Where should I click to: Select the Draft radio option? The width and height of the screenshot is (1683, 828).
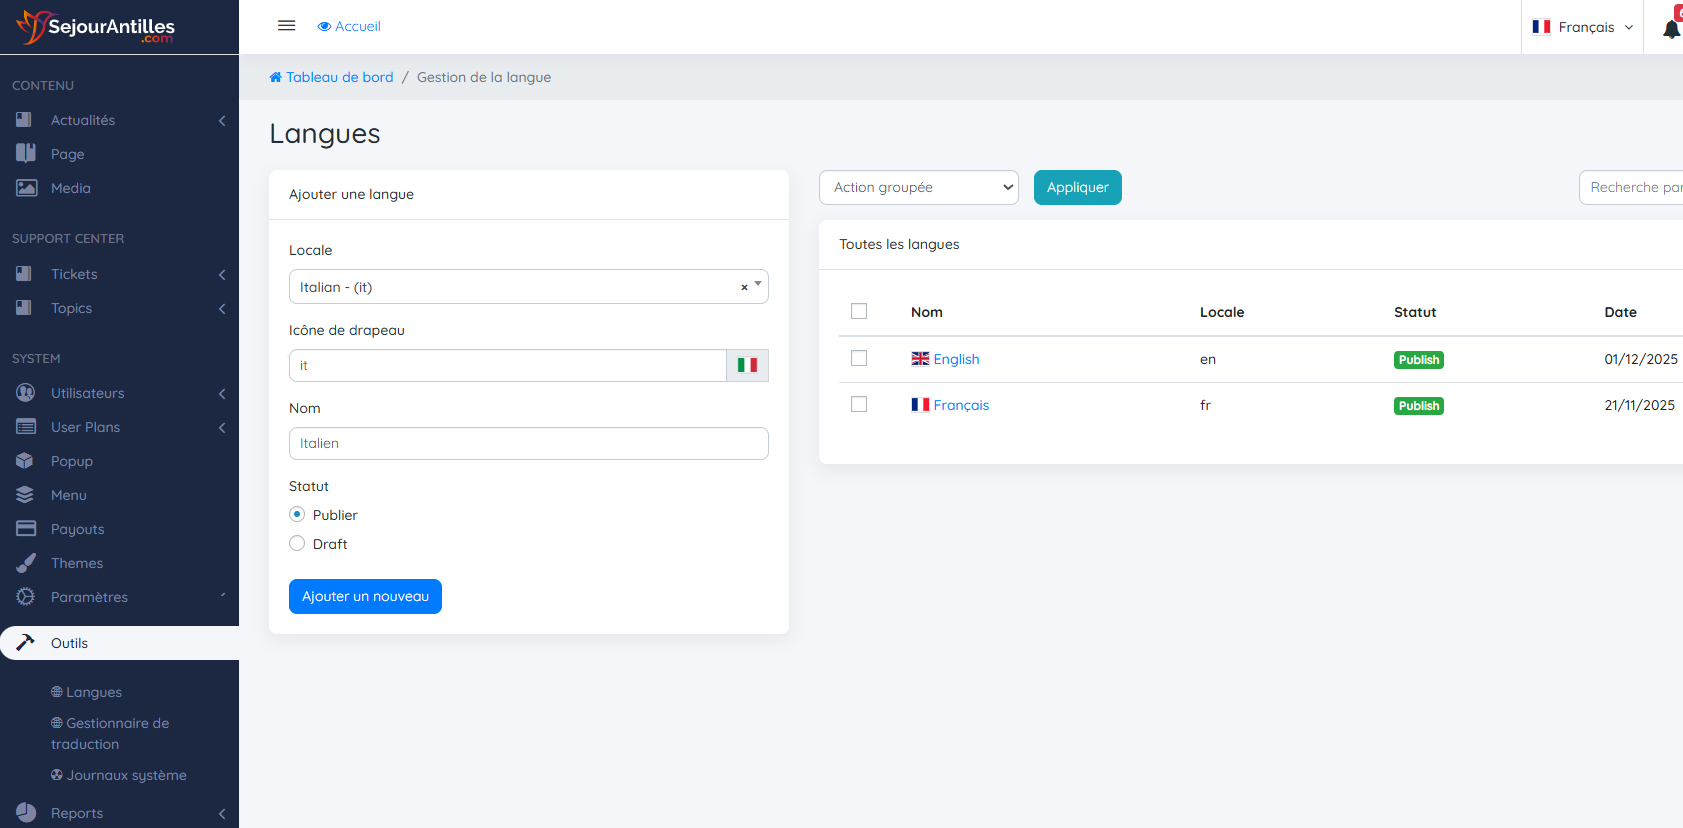click(297, 543)
